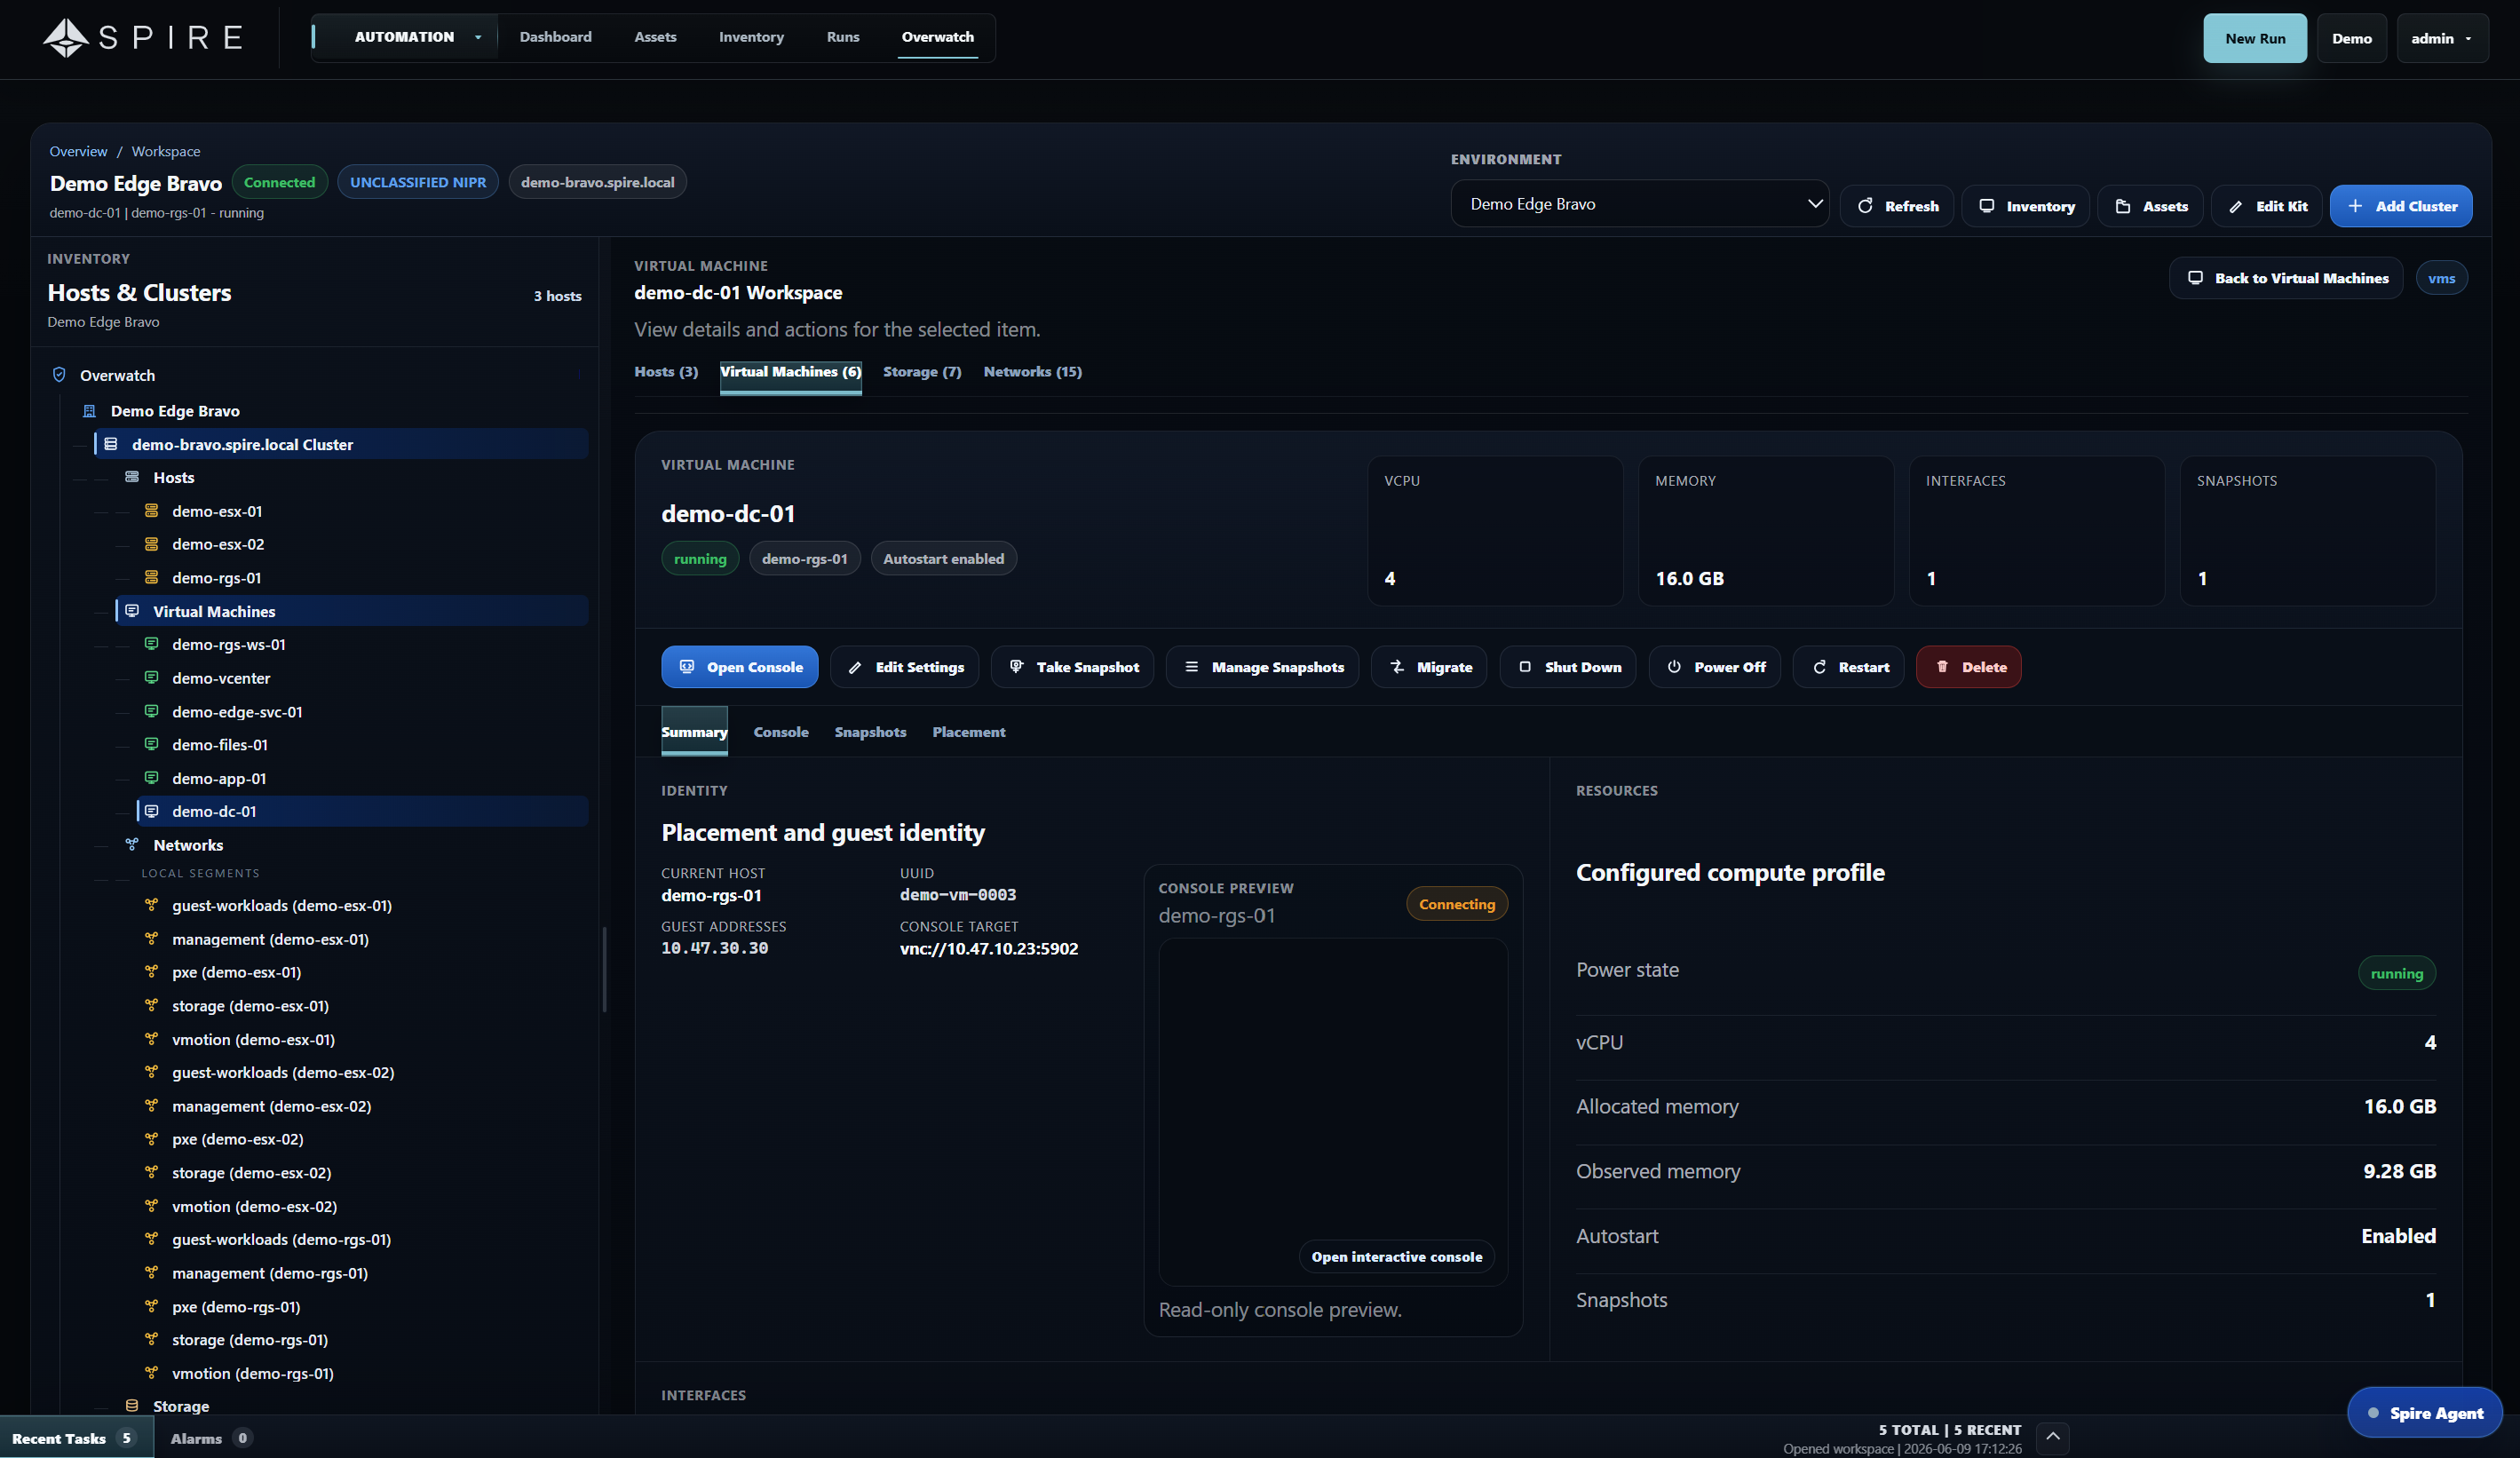This screenshot has height=1458, width=2520.
Task: Expand the tasks panel with chevron up
Action: coord(2053,1437)
